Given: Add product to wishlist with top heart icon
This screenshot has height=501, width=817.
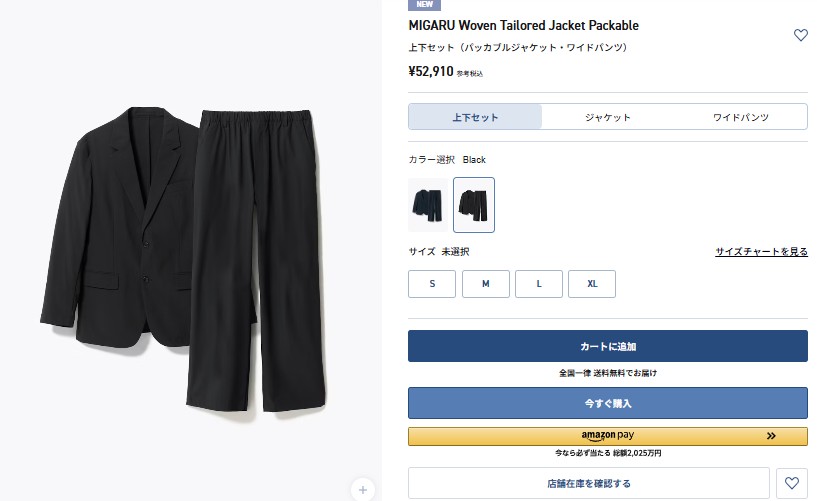Looking at the screenshot, I should [800, 35].
